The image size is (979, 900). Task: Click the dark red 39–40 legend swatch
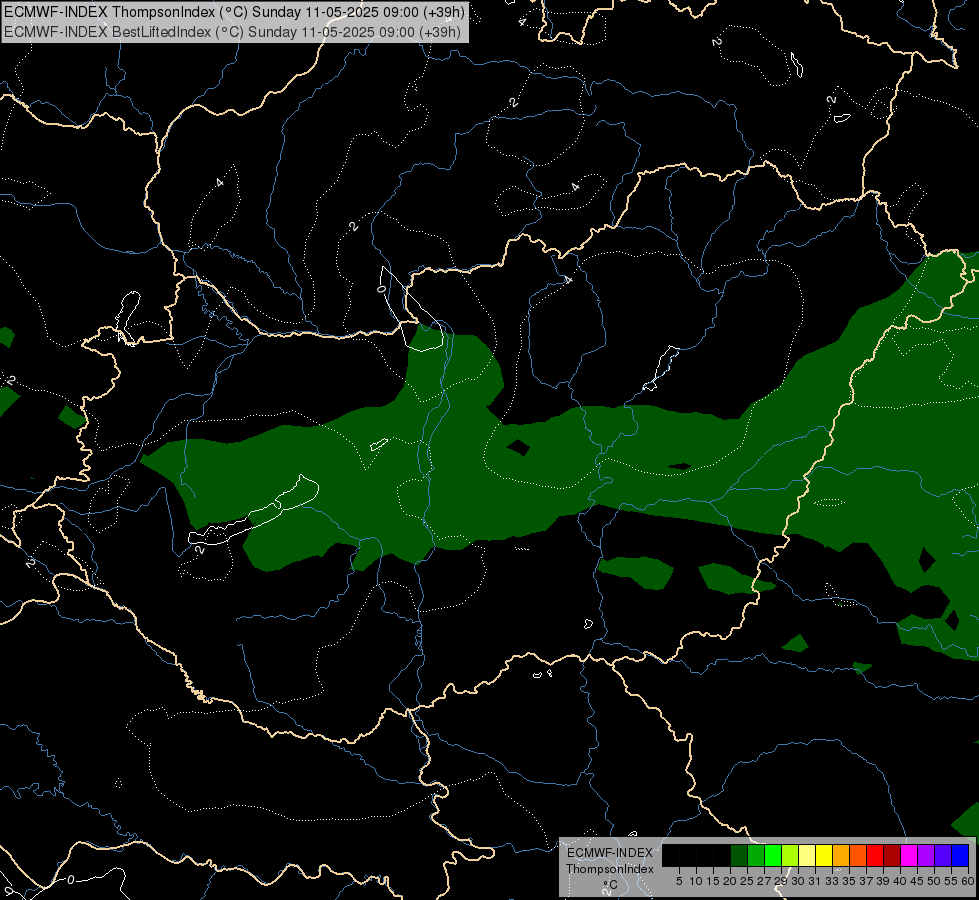tap(892, 855)
